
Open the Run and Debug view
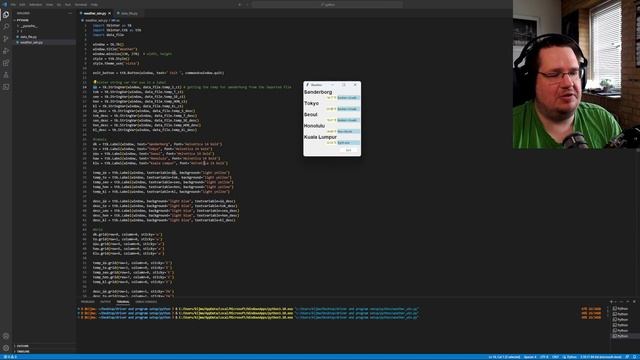pyautogui.click(x=6, y=51)
